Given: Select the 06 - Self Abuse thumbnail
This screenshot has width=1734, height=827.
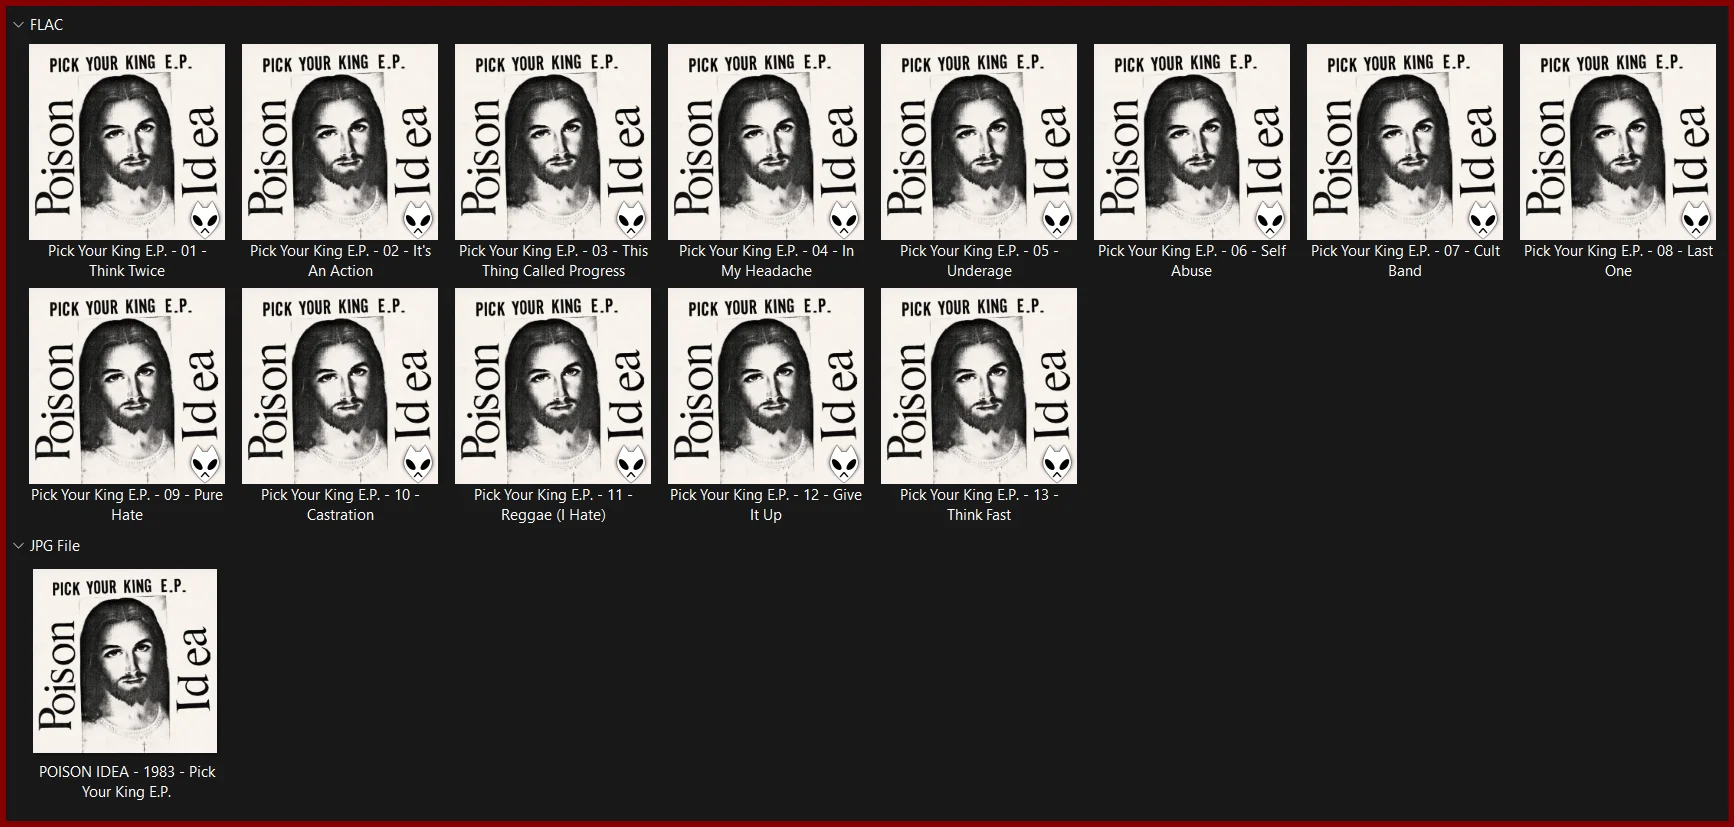Looking at the screenshot, I should click(1192, 142).
